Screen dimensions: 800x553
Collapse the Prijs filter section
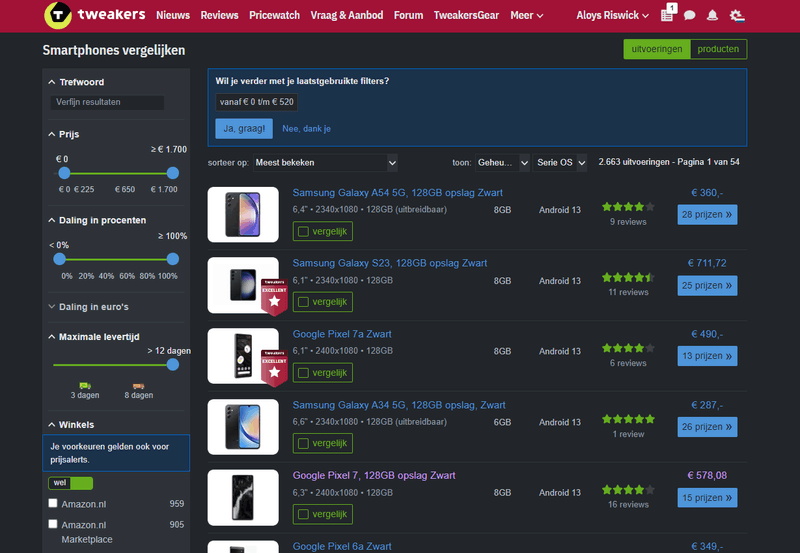(64, 134)
